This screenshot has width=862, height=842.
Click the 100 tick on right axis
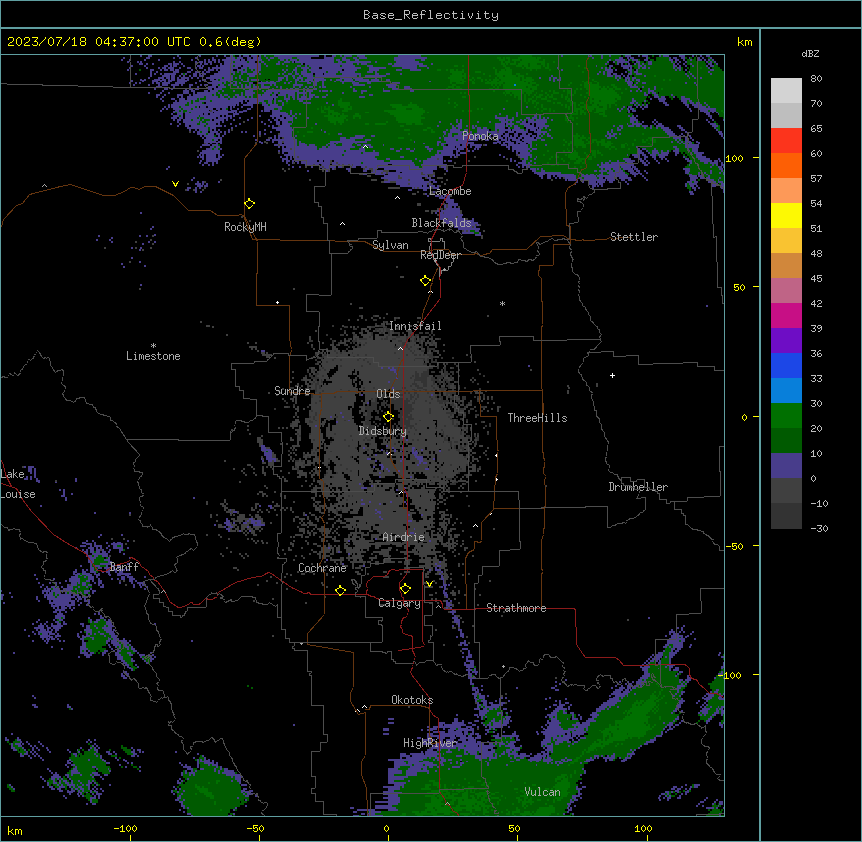point(734,158)
